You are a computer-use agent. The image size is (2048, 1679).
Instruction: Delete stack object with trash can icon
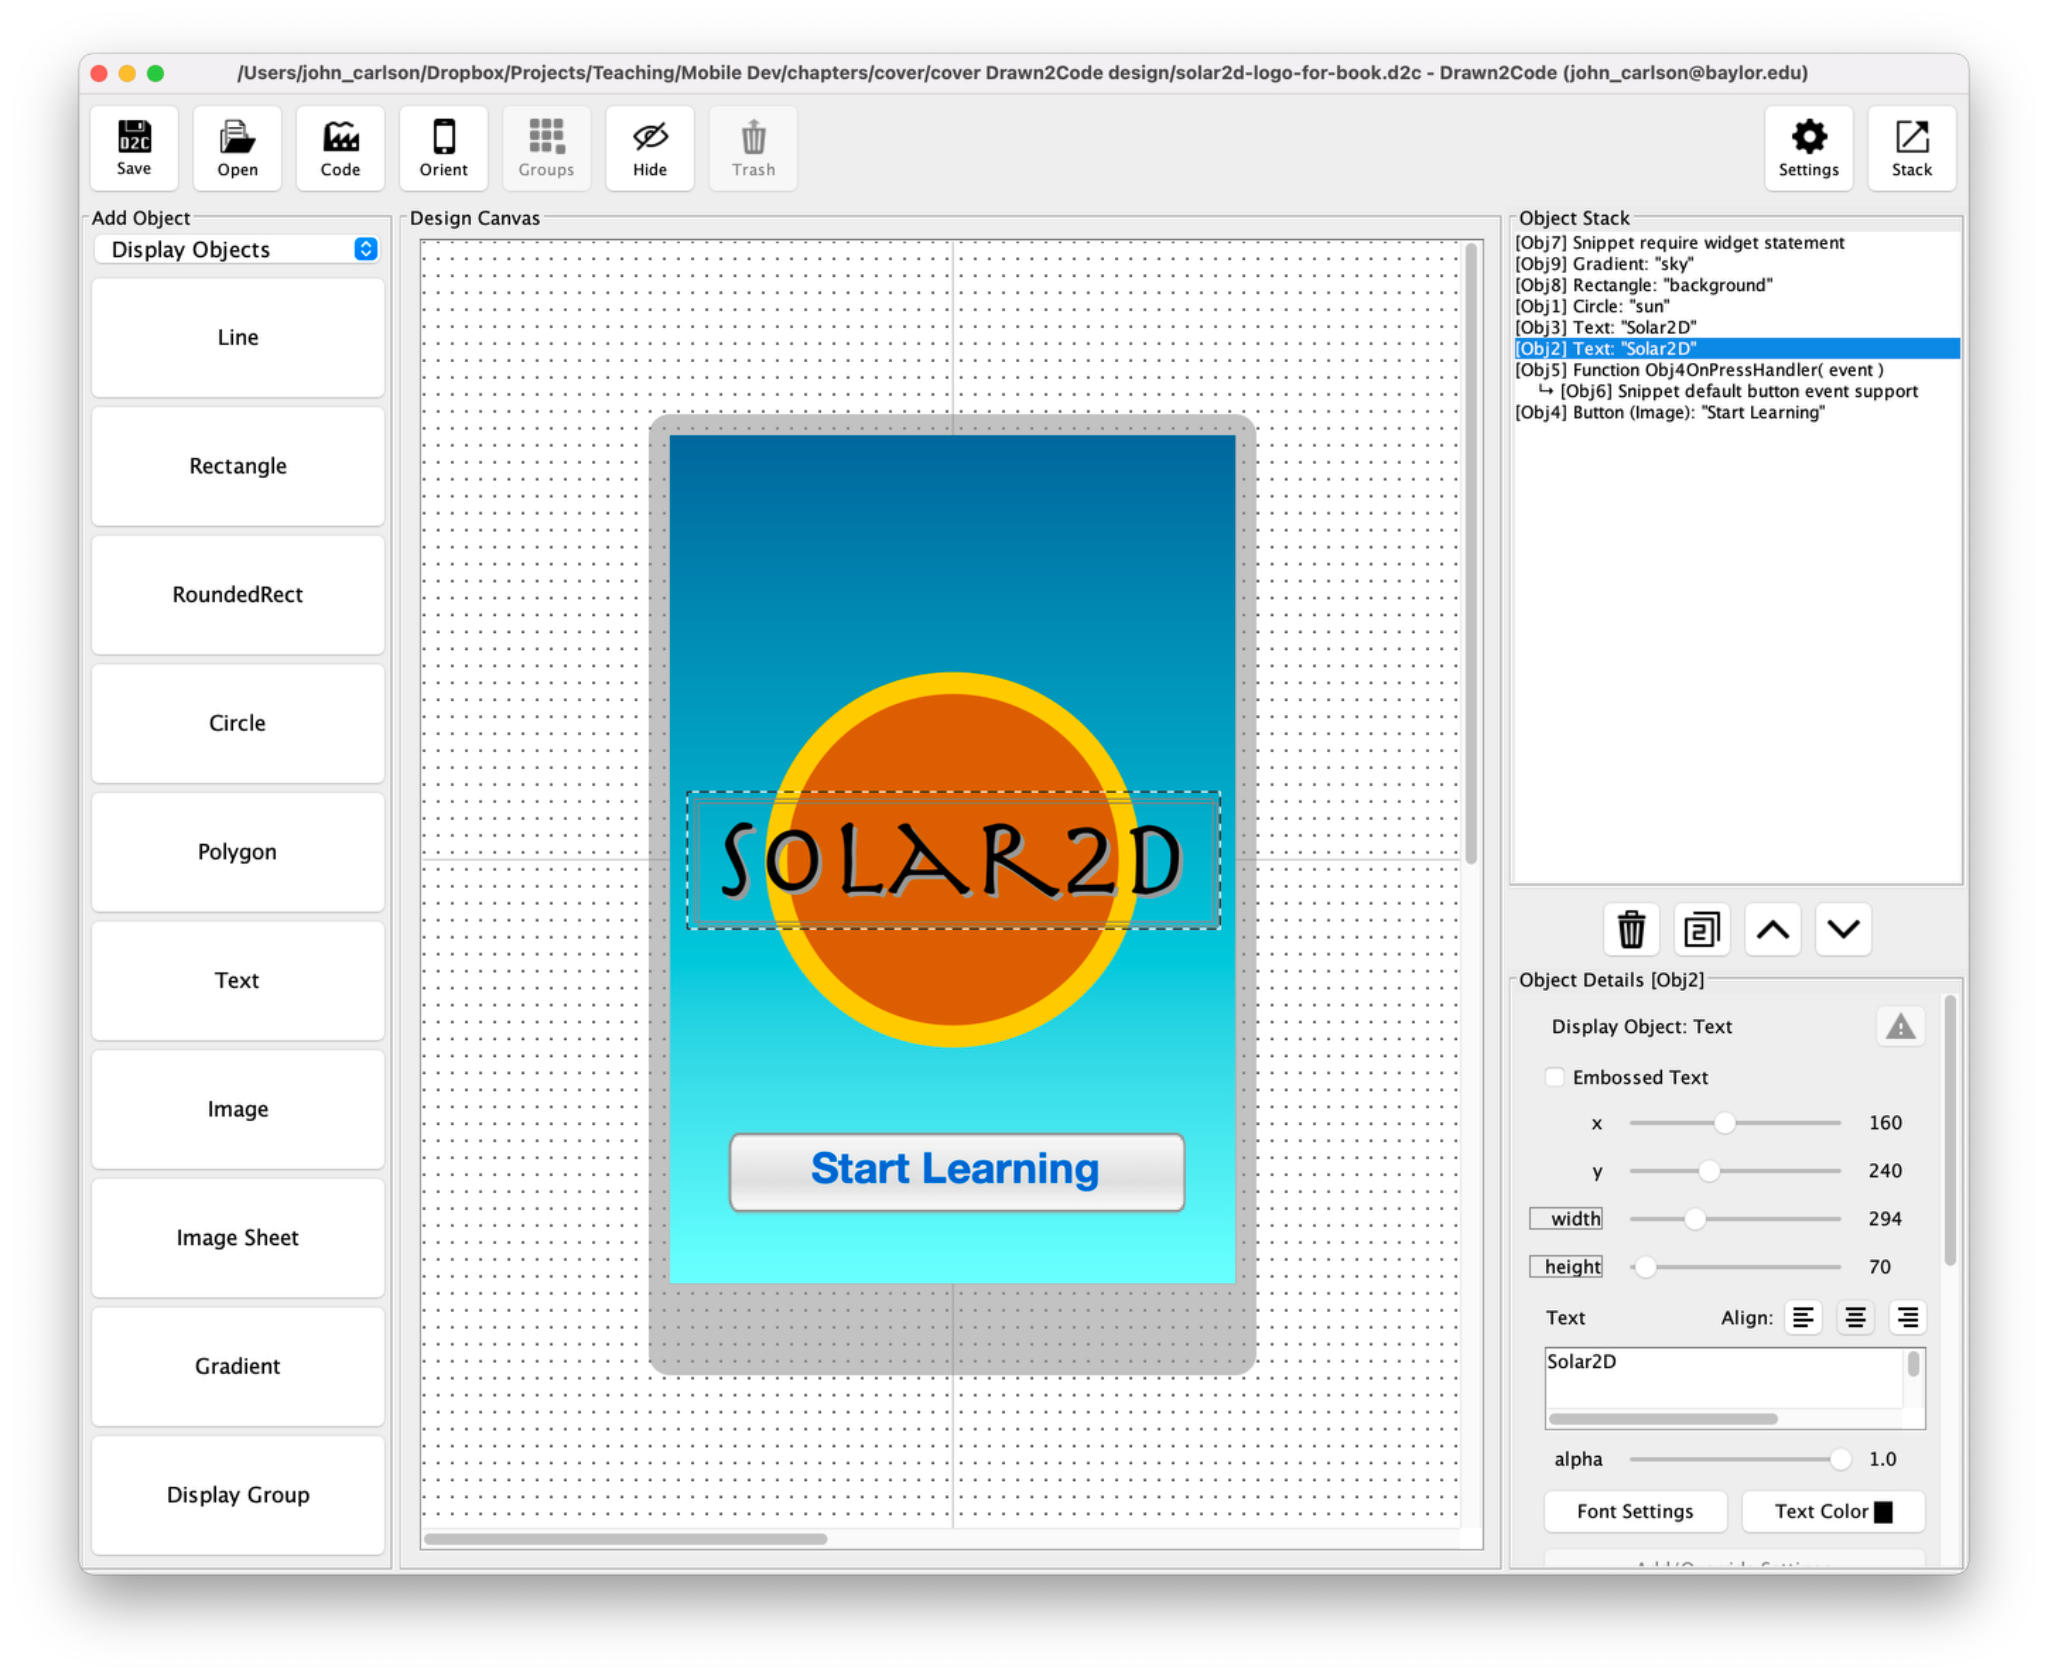(x=1631, y=929)
